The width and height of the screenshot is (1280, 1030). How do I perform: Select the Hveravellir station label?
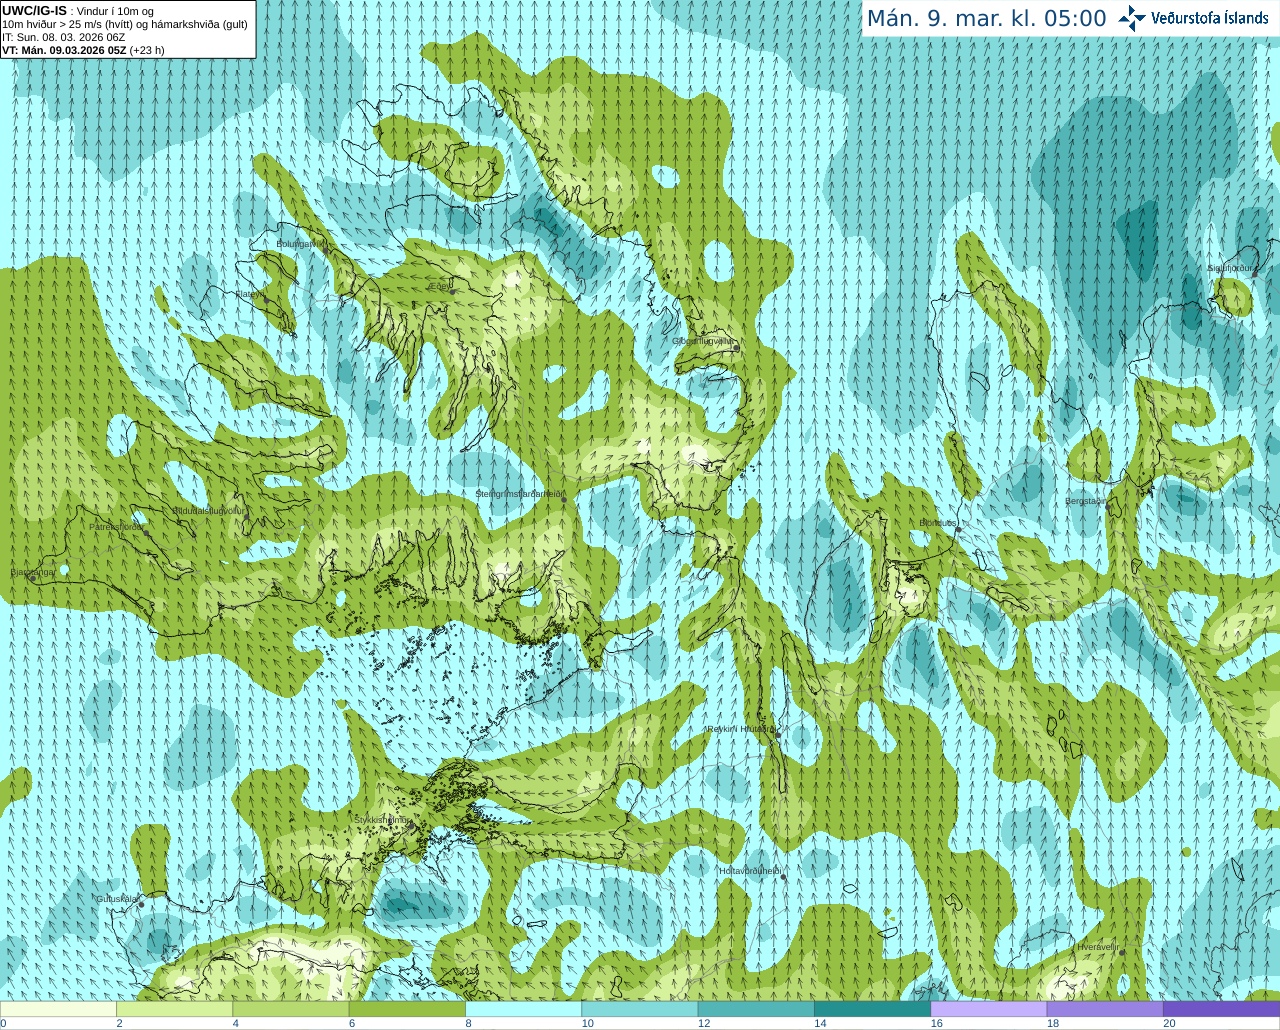[x=1097, y=947]
